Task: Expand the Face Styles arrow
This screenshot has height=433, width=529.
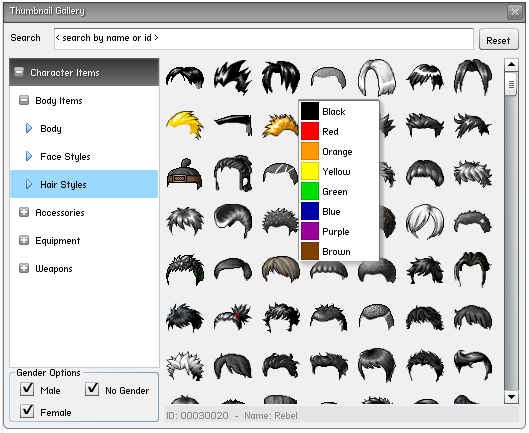Action: coord(29,156)
